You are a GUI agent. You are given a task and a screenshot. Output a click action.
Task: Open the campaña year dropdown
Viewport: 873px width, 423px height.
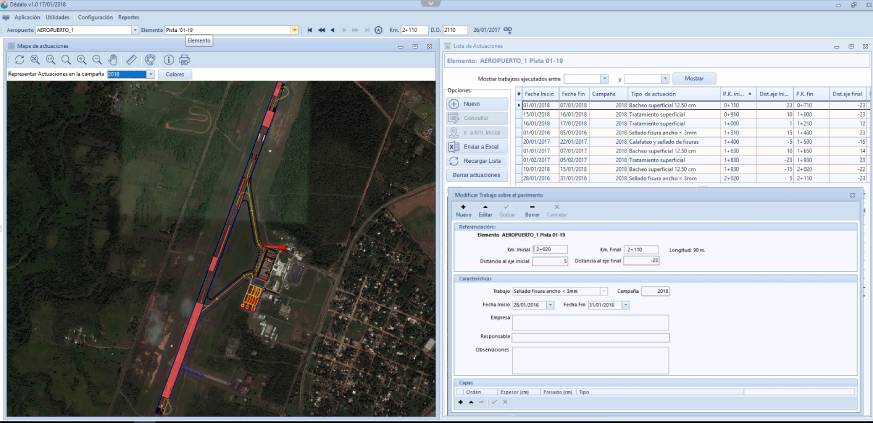(150, 74)
